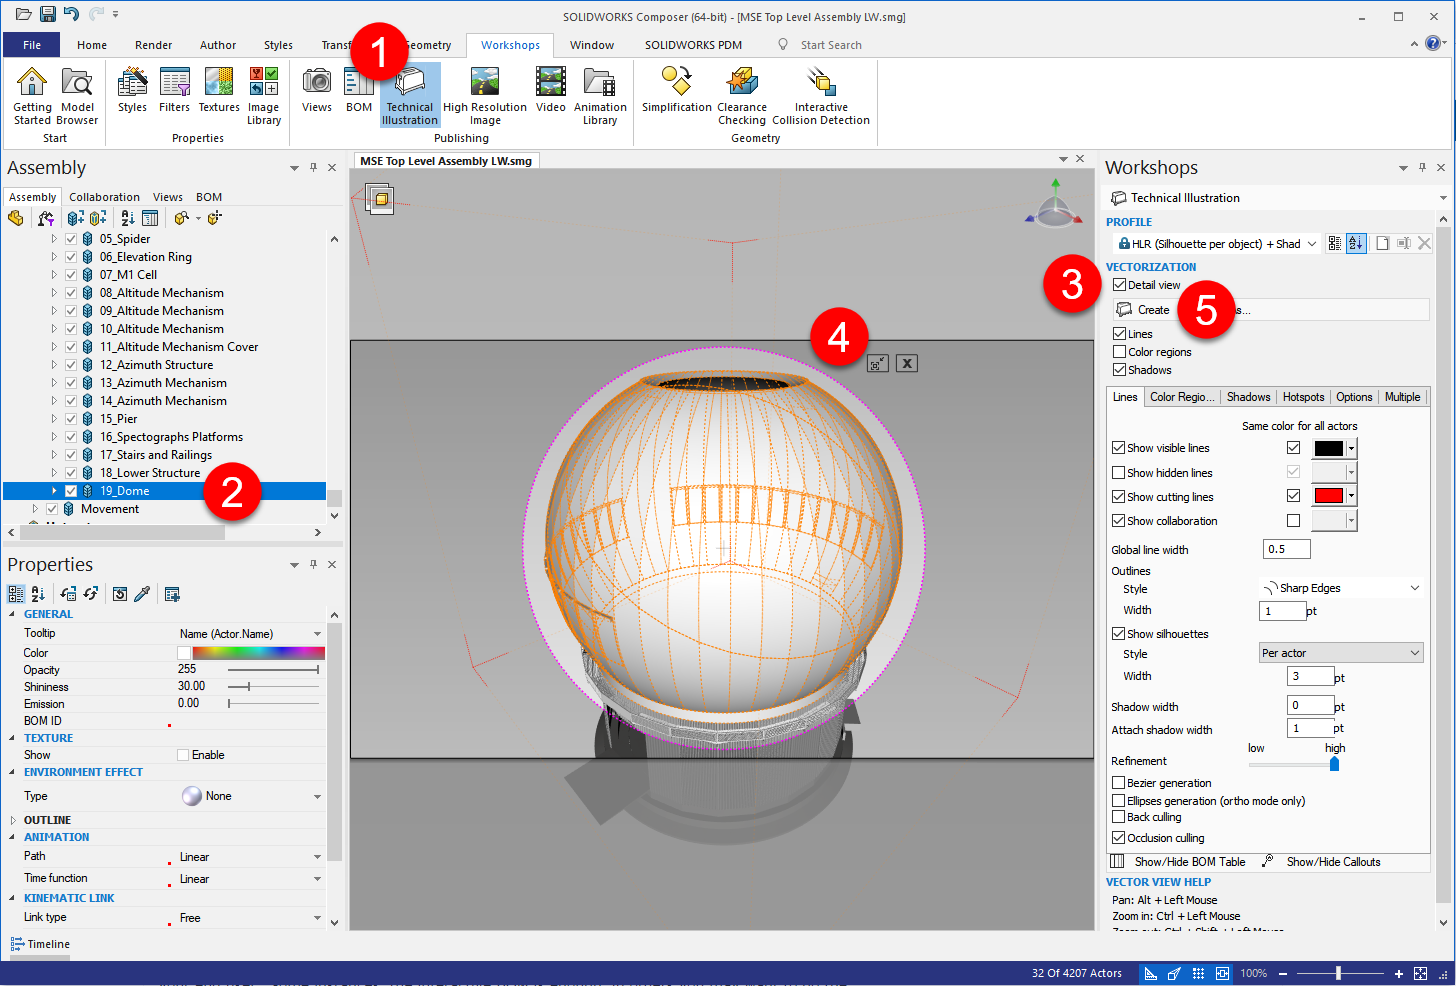1456x986 pixels.
Task: Open the Animation Library workshop
Action: coord(600,95)
